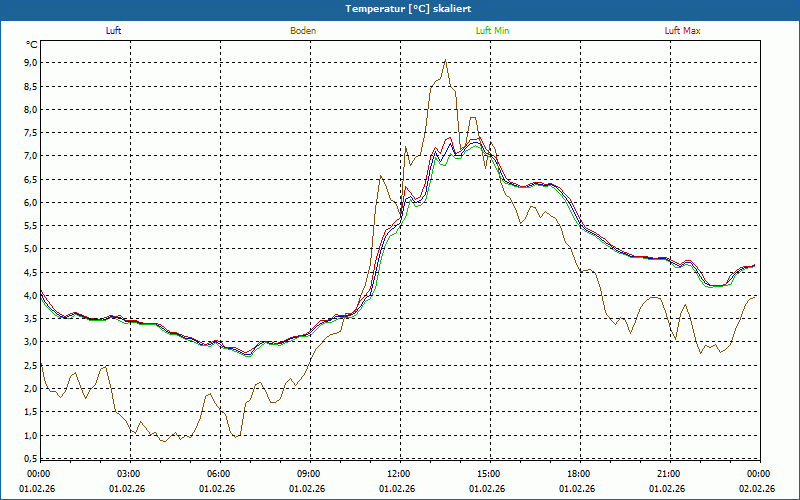800x500 pixels.
Task: Click the 0,5 label at the axis bottom
Action: tap(30, 459)
